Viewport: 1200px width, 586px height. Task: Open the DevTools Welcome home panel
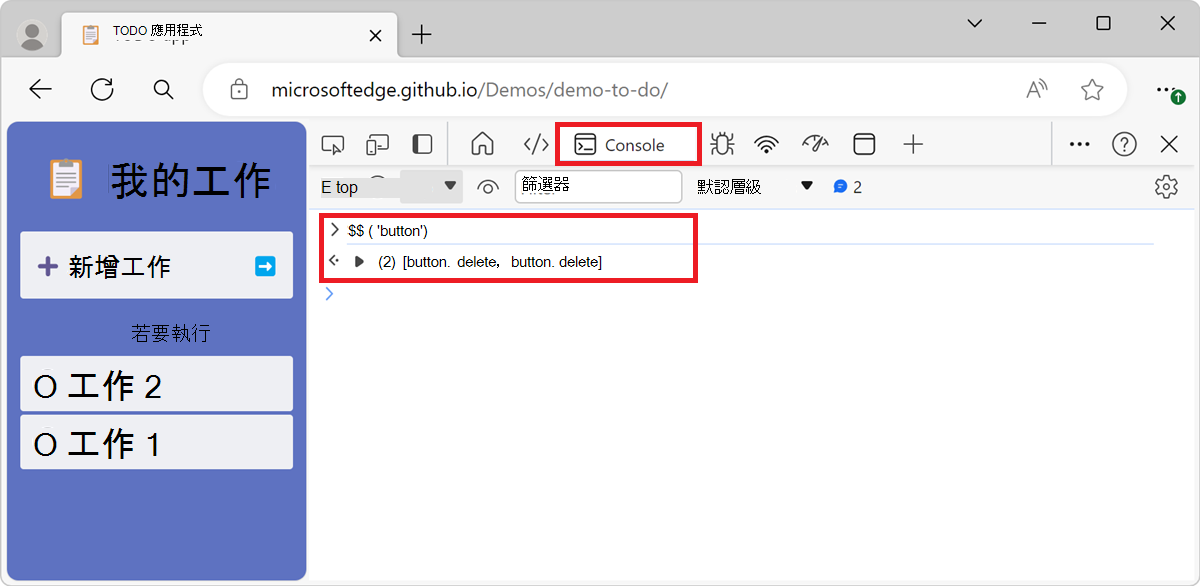tap(482, 144)
